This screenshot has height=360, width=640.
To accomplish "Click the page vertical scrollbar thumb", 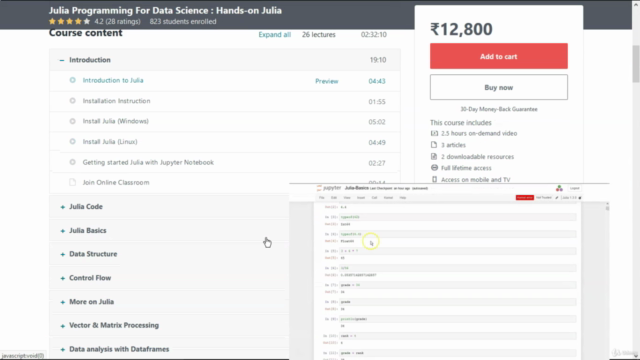I will (636, 63).
